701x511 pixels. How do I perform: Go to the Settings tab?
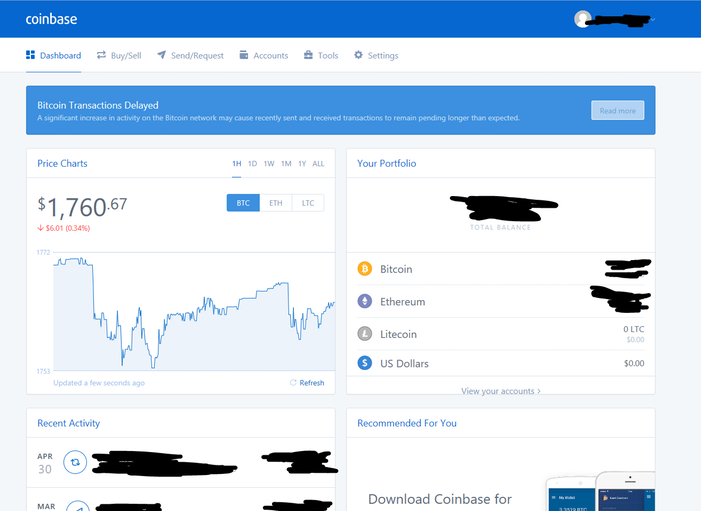click(376, 56)
